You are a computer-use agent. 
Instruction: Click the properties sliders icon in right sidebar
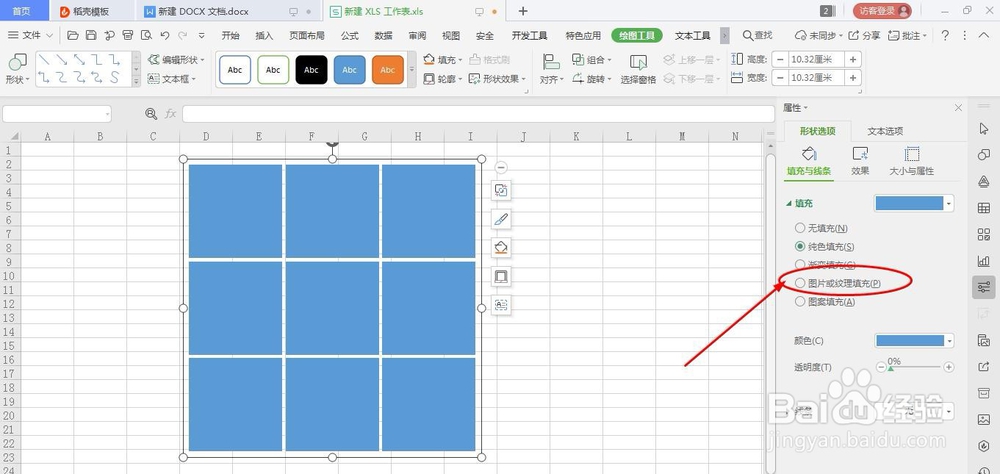click(x=983, y=287)
